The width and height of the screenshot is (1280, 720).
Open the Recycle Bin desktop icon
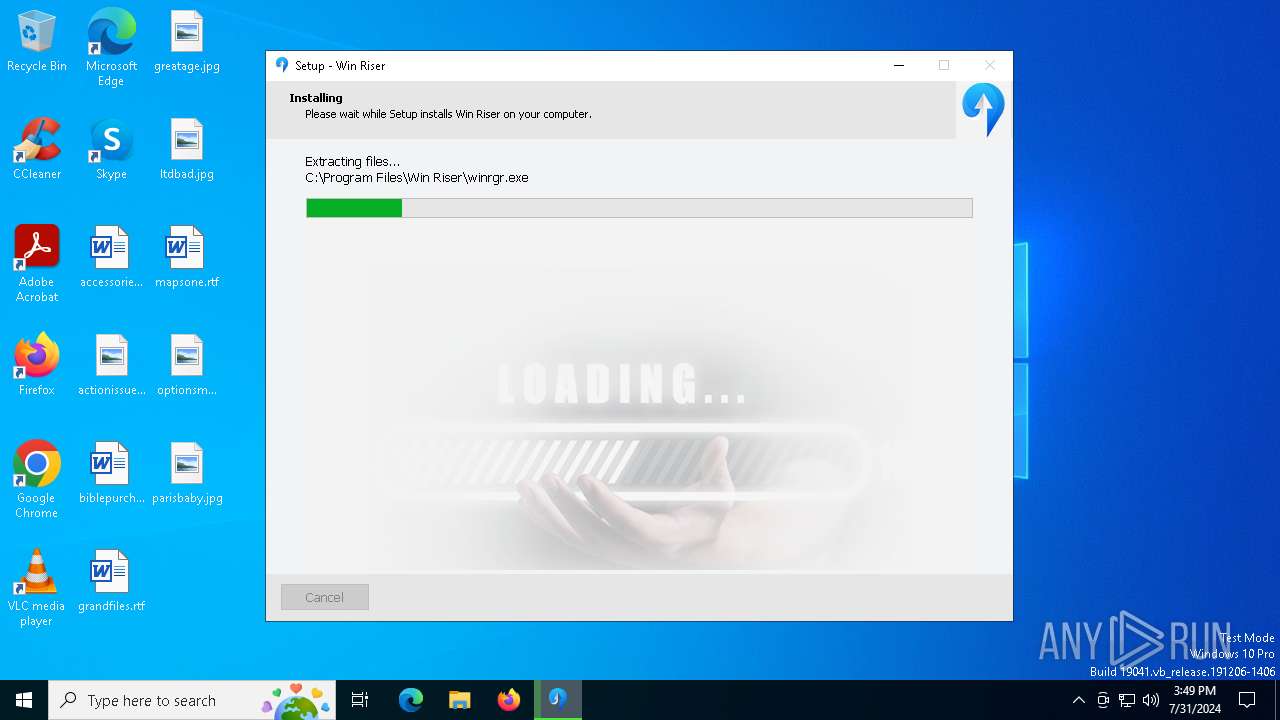37,41
